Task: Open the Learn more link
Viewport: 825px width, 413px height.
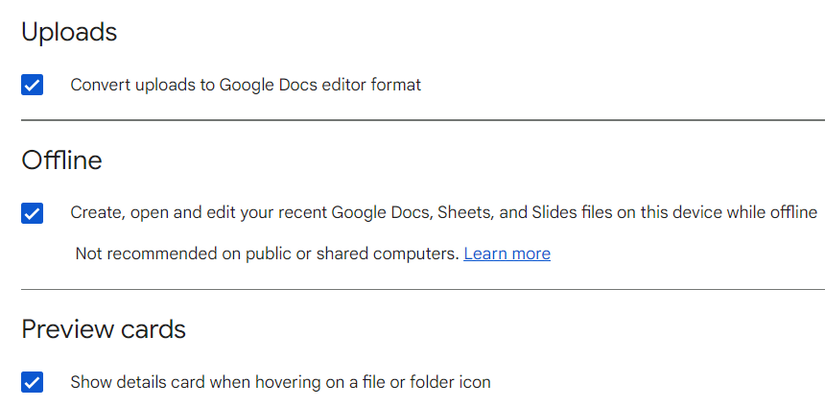Action: coord(507,254)
